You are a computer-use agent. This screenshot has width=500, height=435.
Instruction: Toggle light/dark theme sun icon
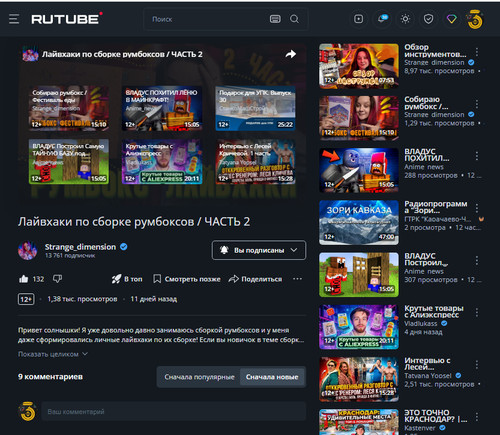tap(405, 19)
